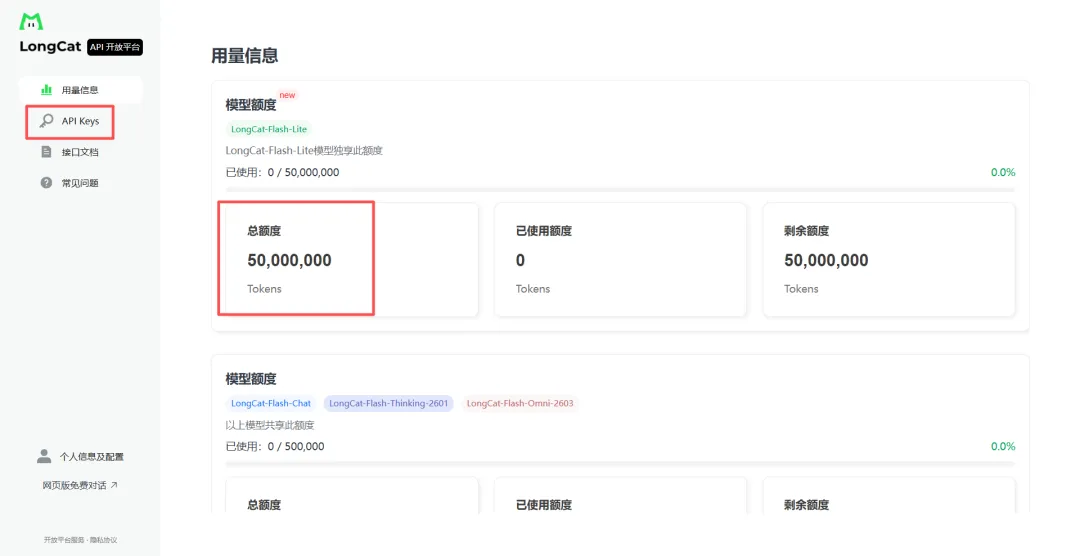The image size is (1080, 556).
Task: Click the text 以上模型共享此额度
Action: click(270, 425)
